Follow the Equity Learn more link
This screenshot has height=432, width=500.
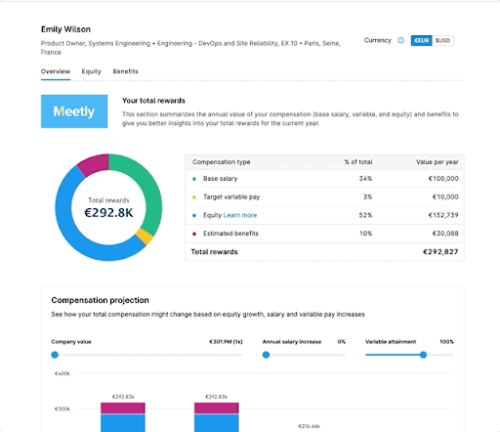(x=240, y=215)
